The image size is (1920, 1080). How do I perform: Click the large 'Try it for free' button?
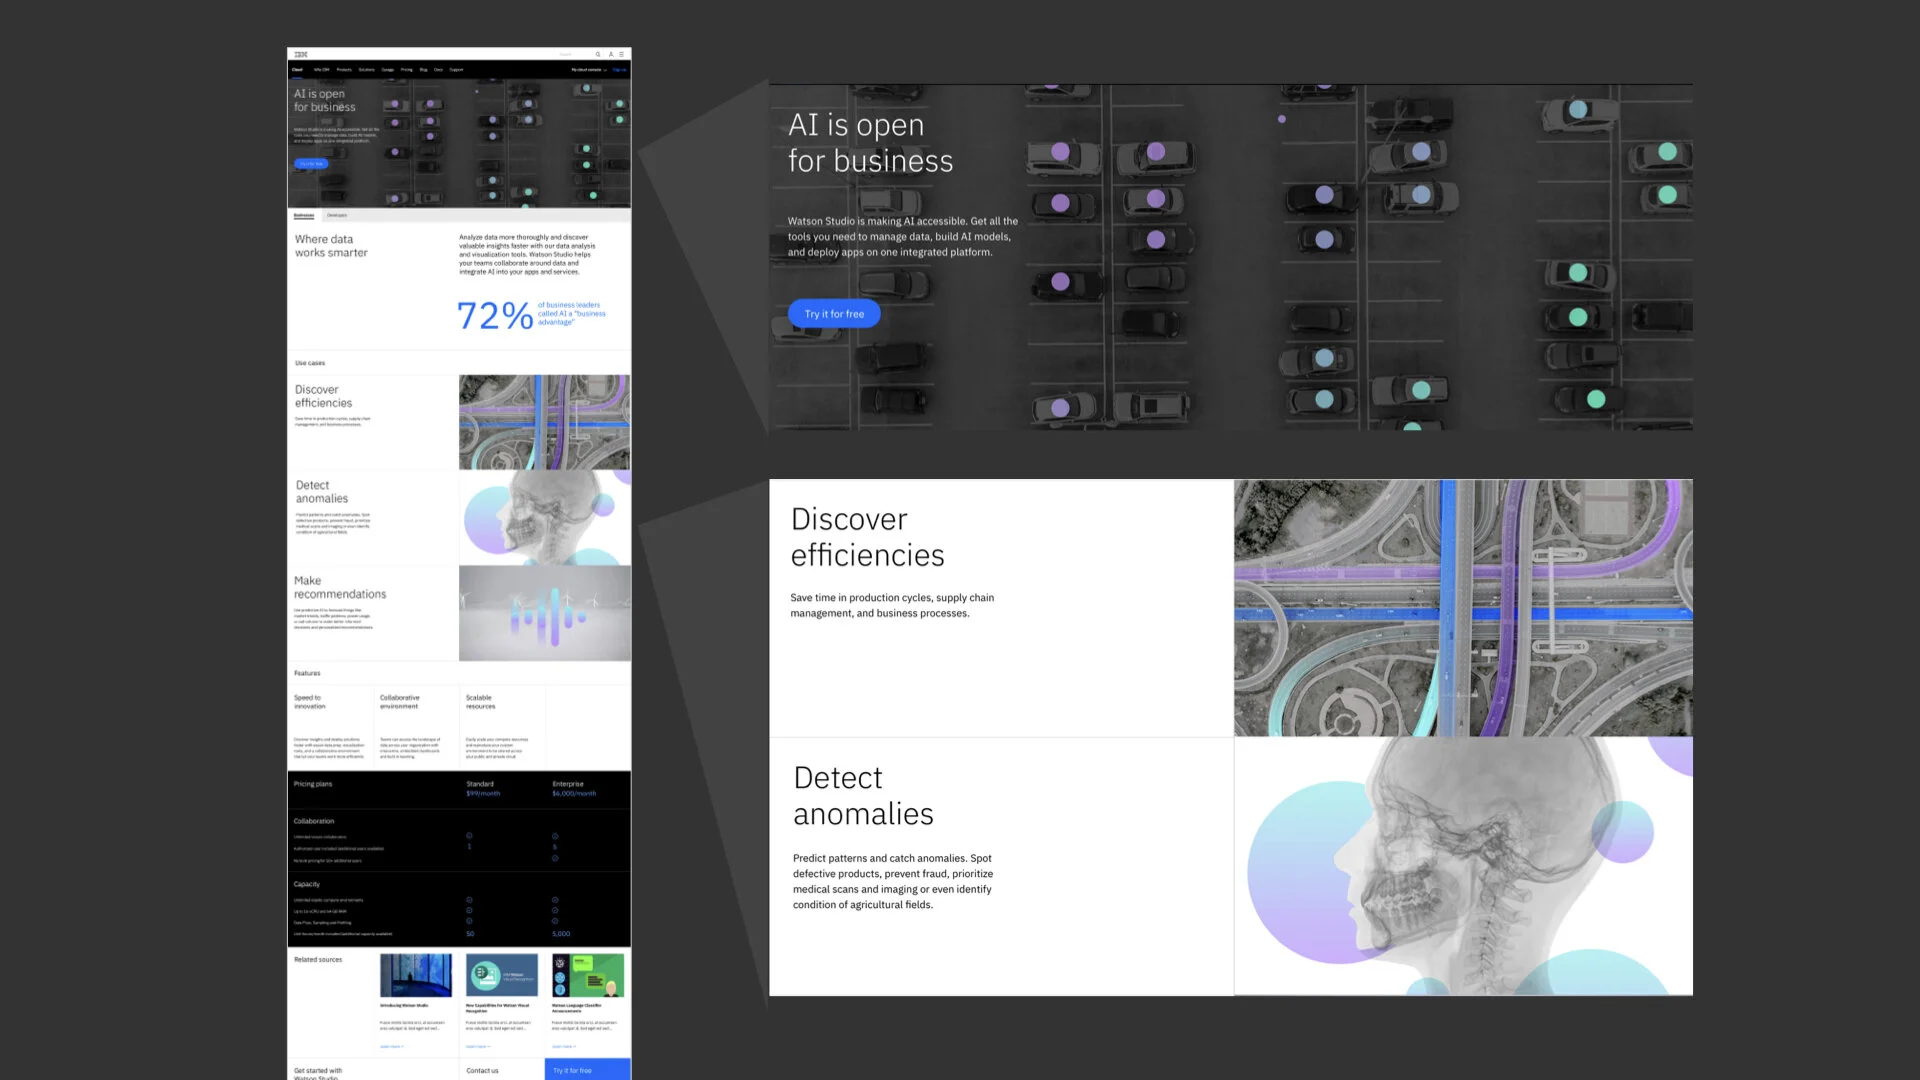coord(834,314)
